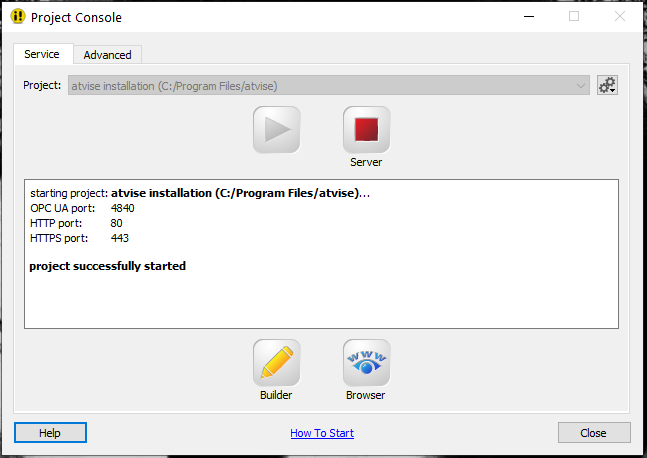Click the 'starting project: atvise installation' line
The width and height of the screenshot is (647, 458).
click(x=200, y=193)
